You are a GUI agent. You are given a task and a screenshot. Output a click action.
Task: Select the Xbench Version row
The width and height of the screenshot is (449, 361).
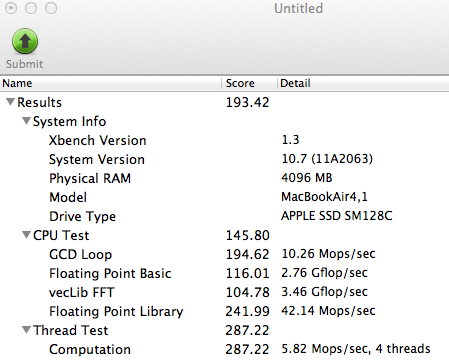click(98, 140)
